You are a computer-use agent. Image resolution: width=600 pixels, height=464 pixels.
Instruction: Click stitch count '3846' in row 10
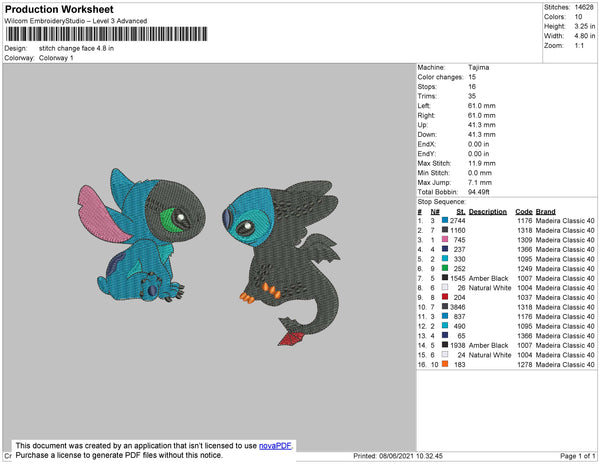[x=458, y=307]
